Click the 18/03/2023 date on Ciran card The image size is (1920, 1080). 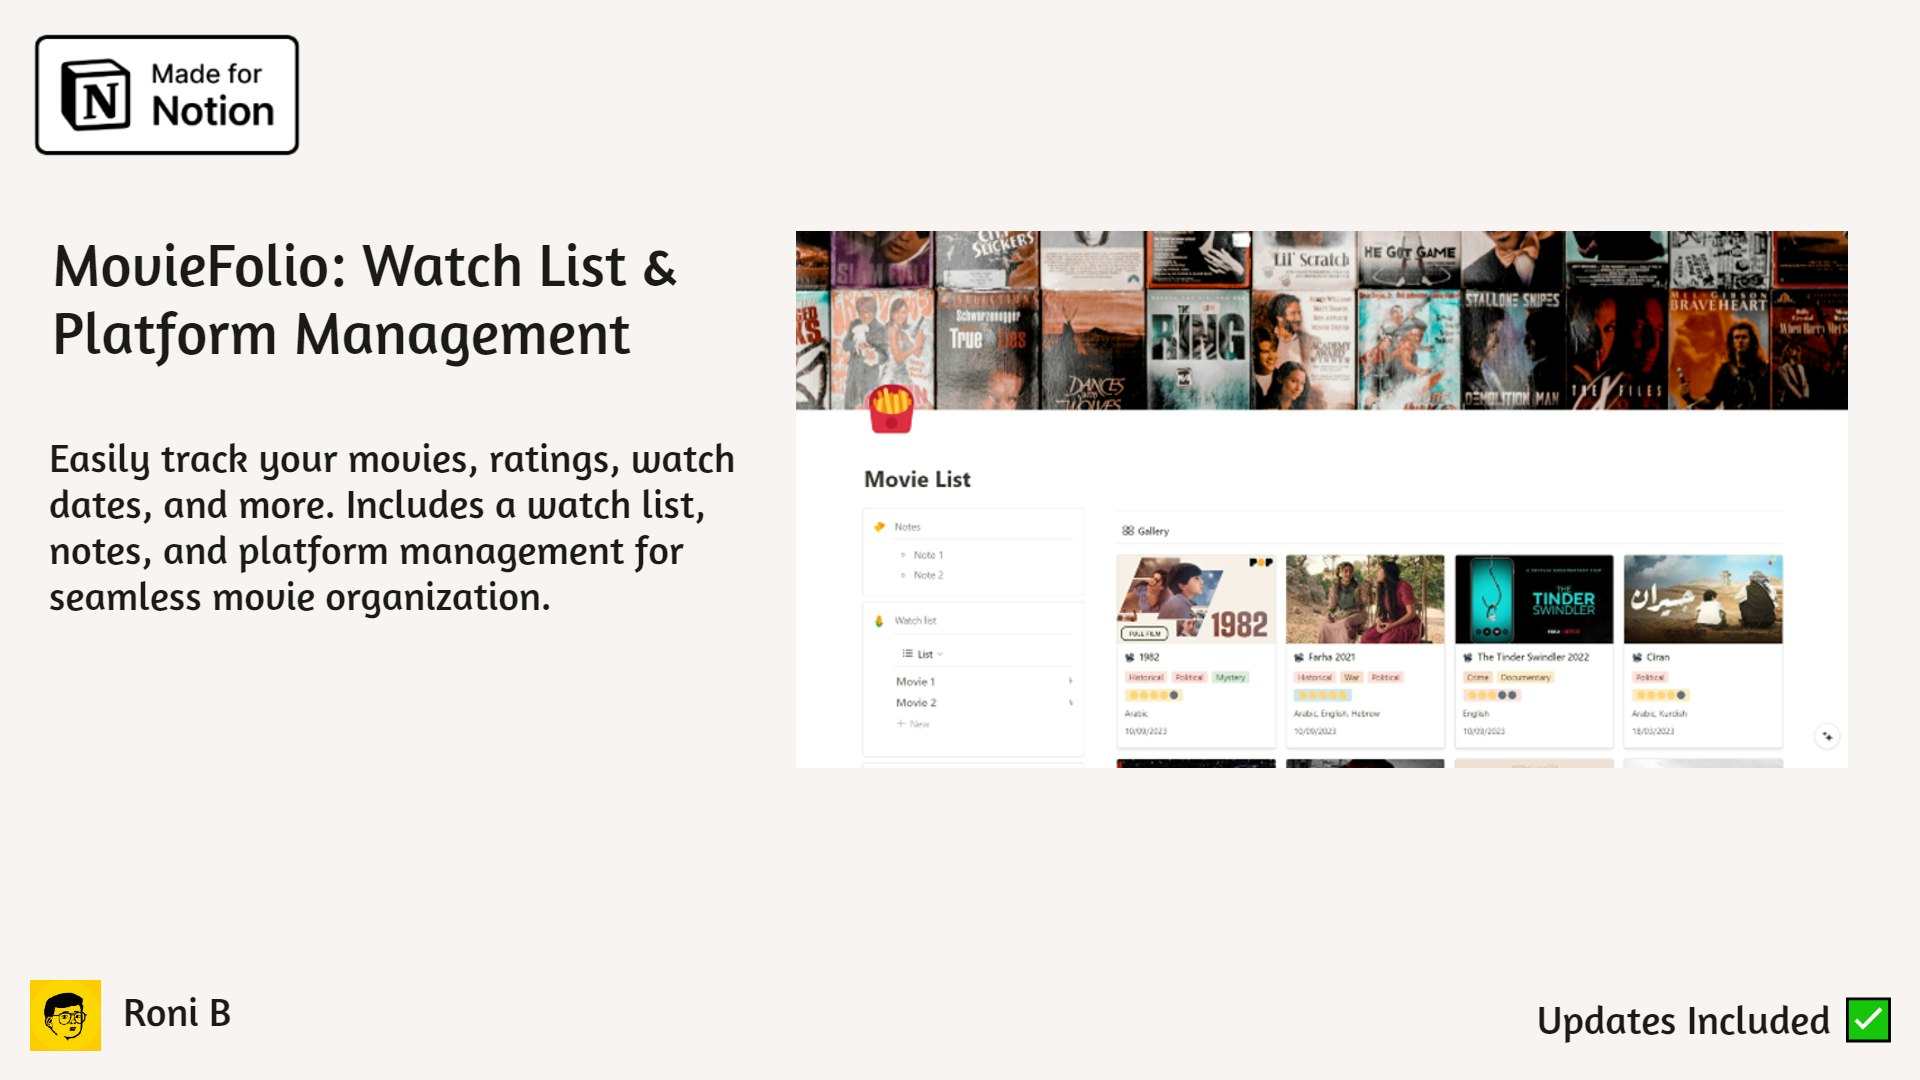pos(1653,732)
